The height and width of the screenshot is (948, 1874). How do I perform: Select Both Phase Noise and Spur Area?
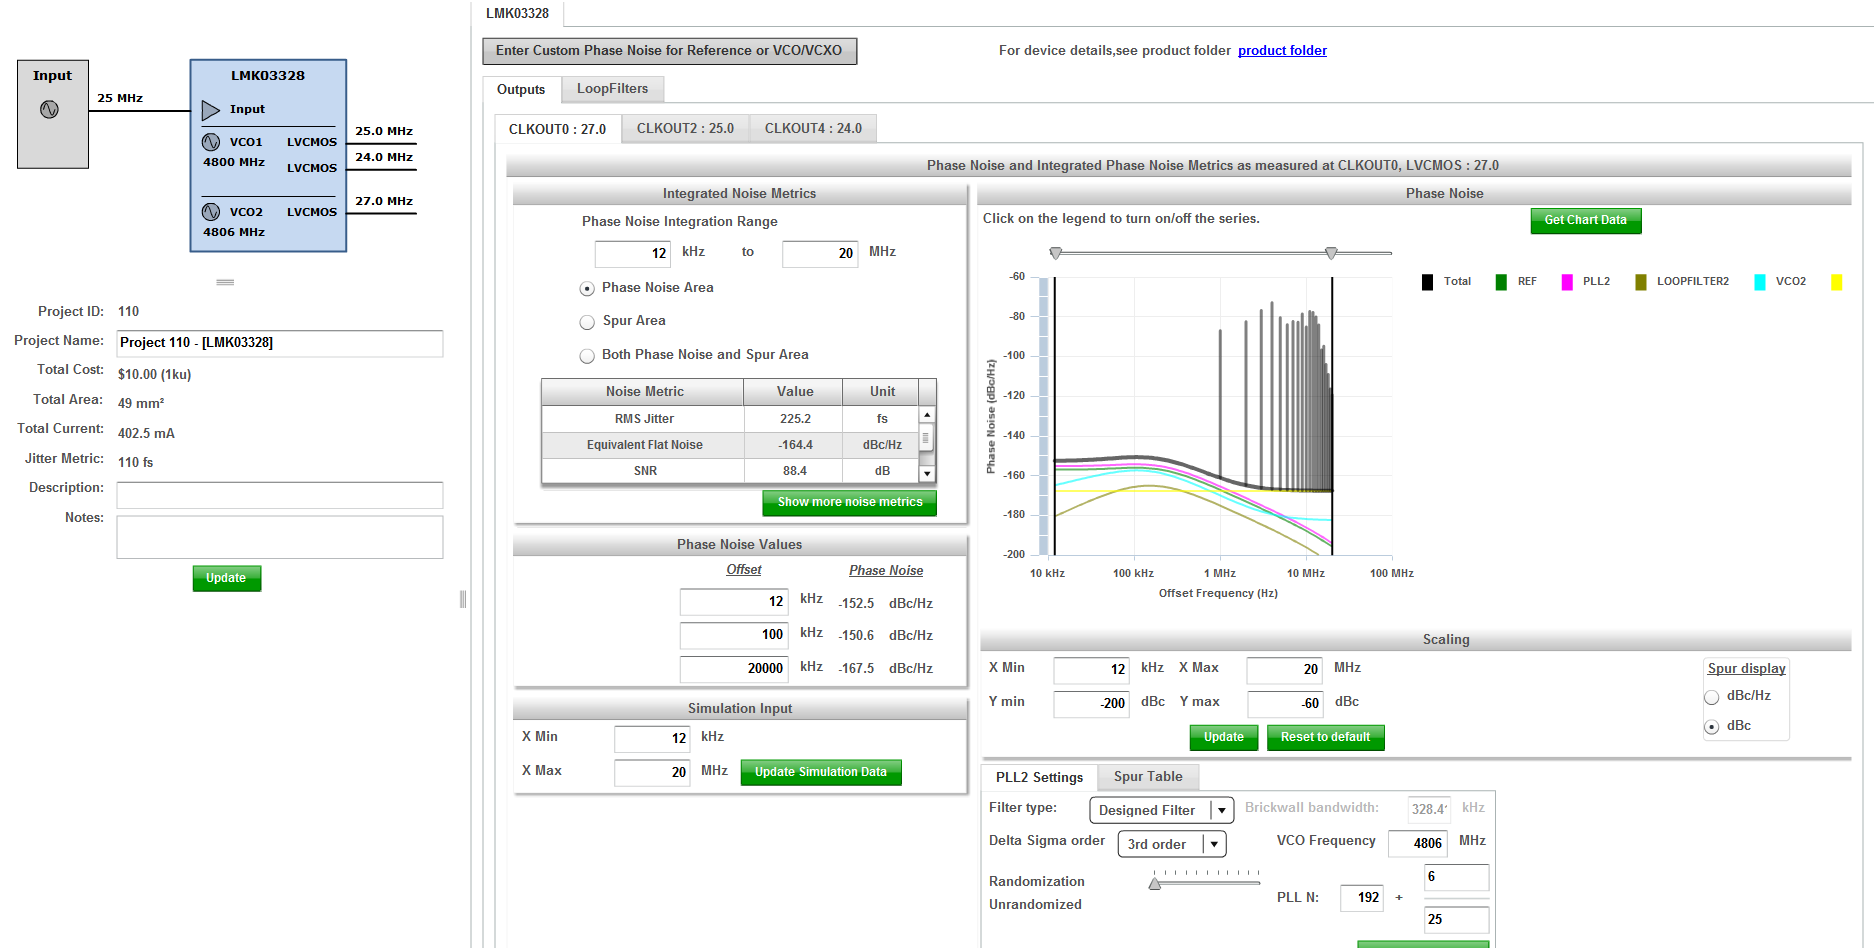[x=587, y=356]
